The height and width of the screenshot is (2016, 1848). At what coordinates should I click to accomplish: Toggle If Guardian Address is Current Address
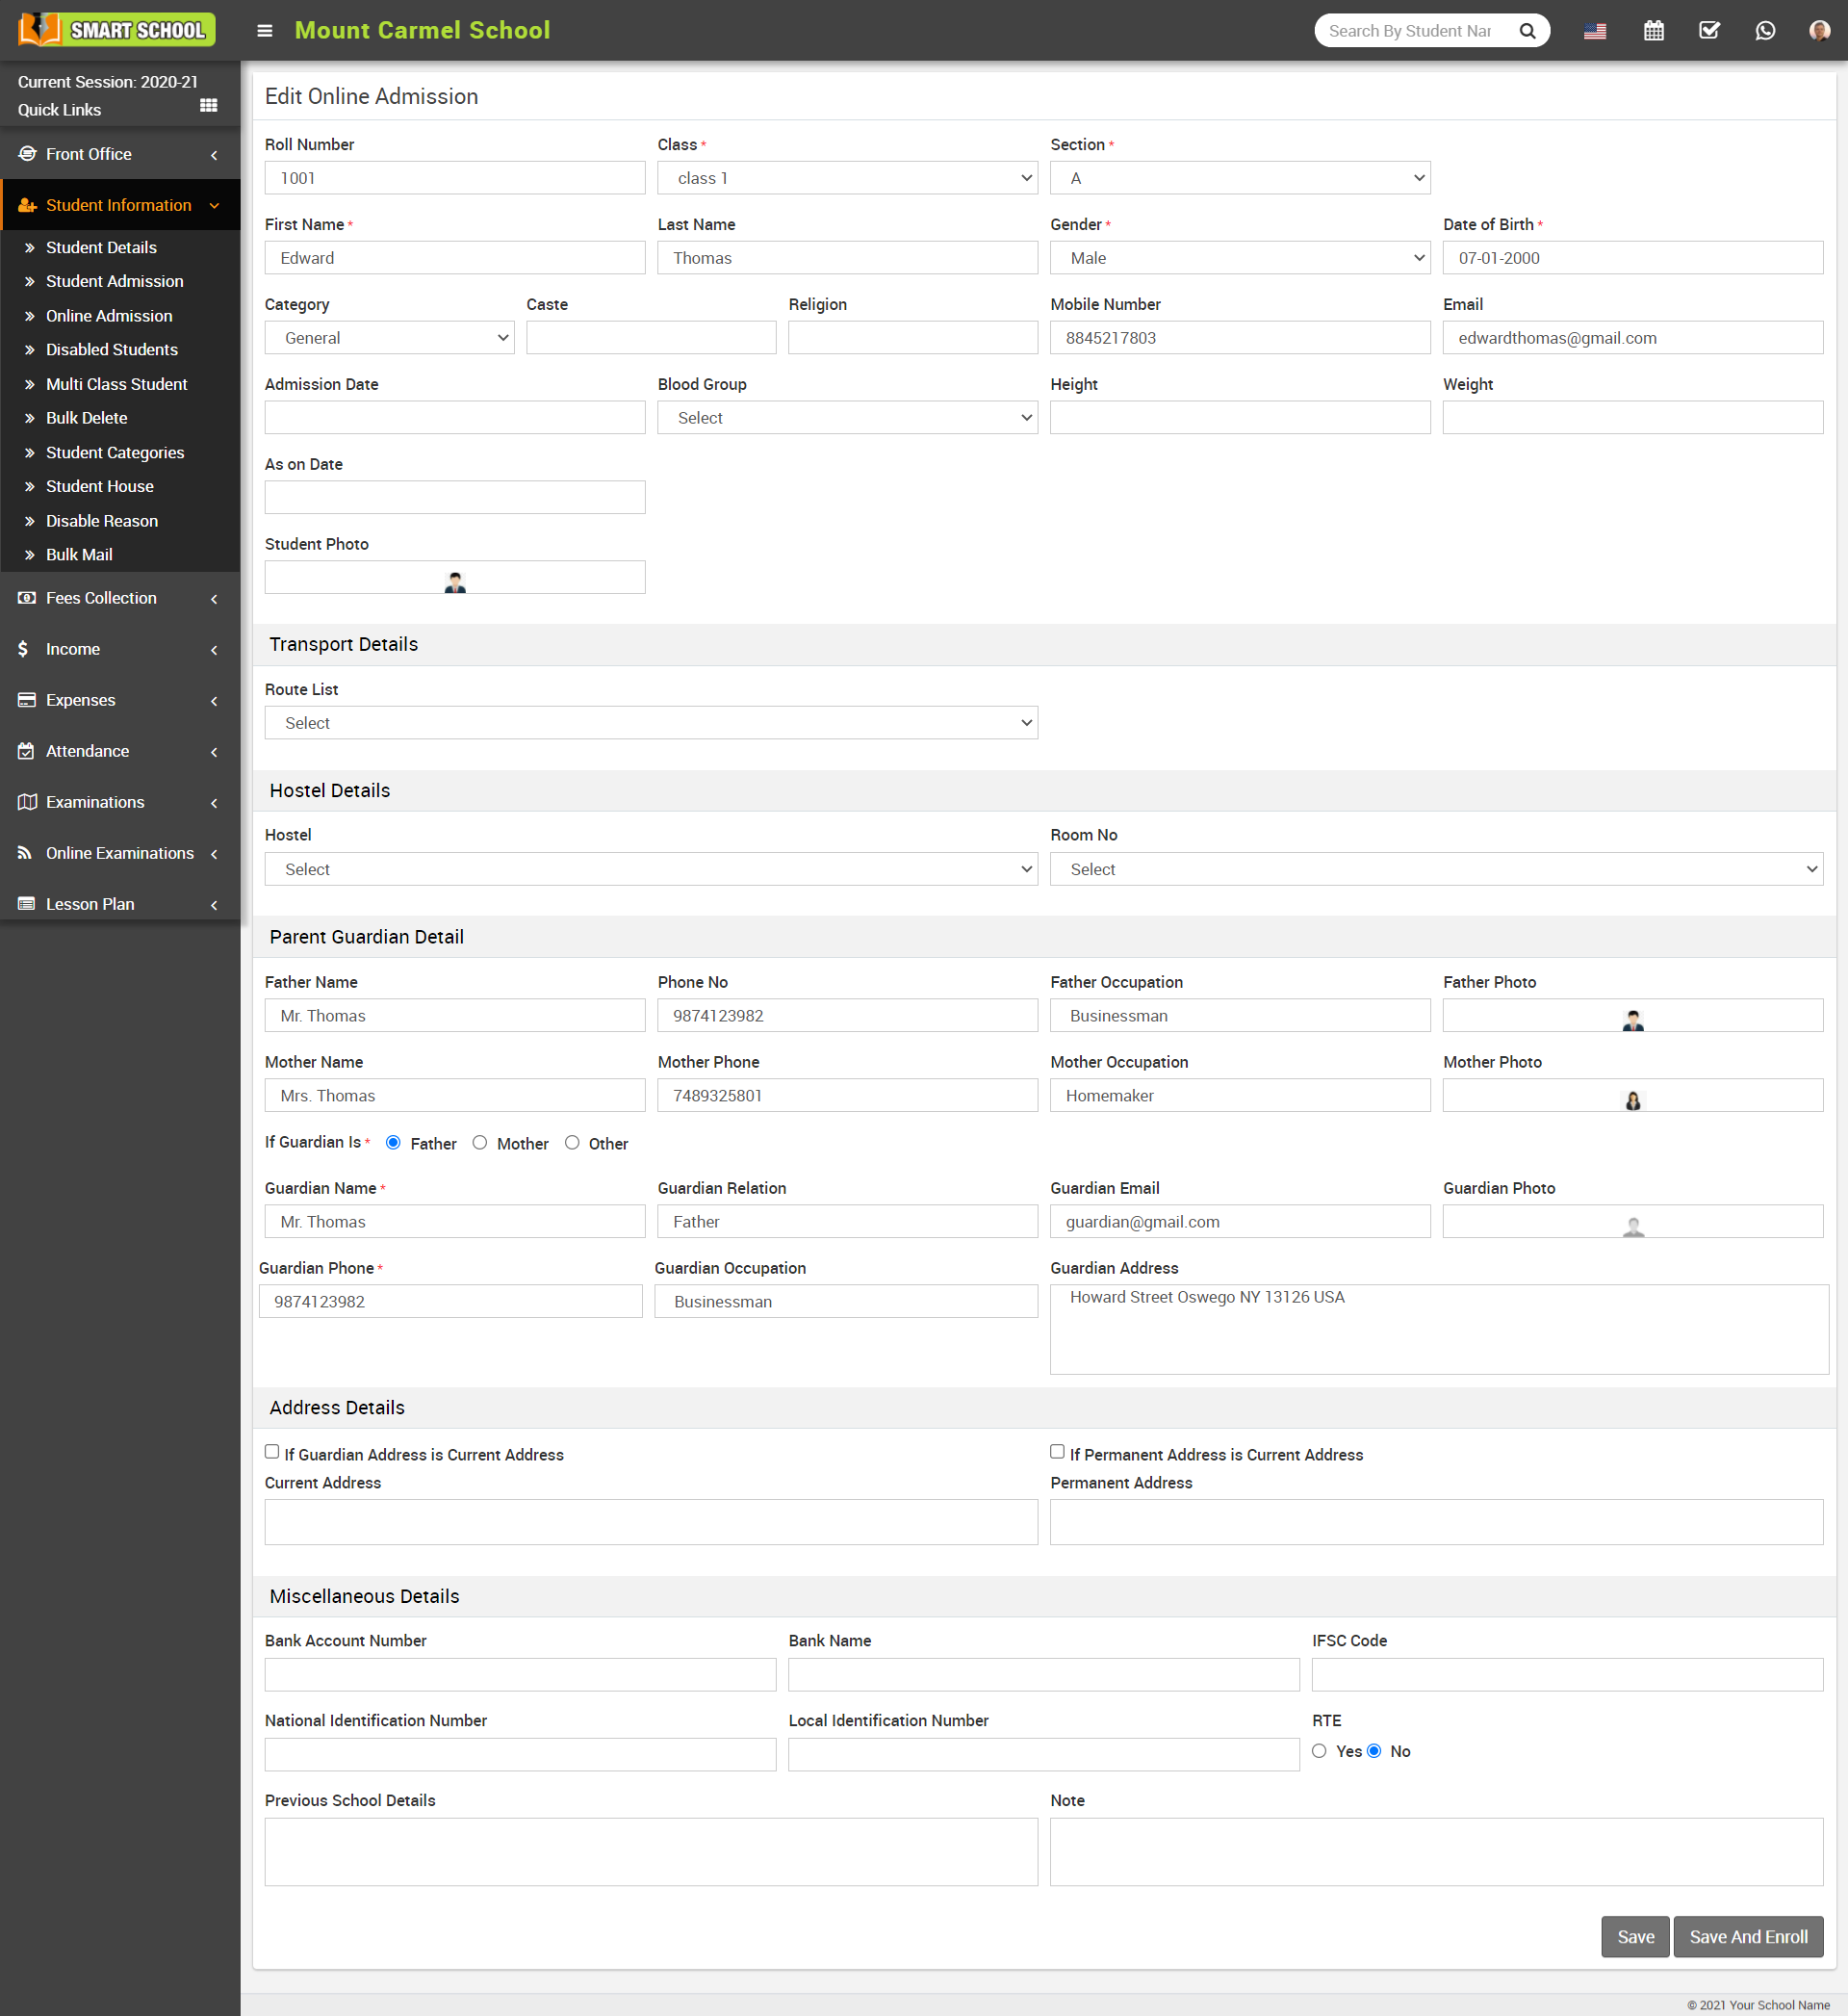pos(273,1452)
